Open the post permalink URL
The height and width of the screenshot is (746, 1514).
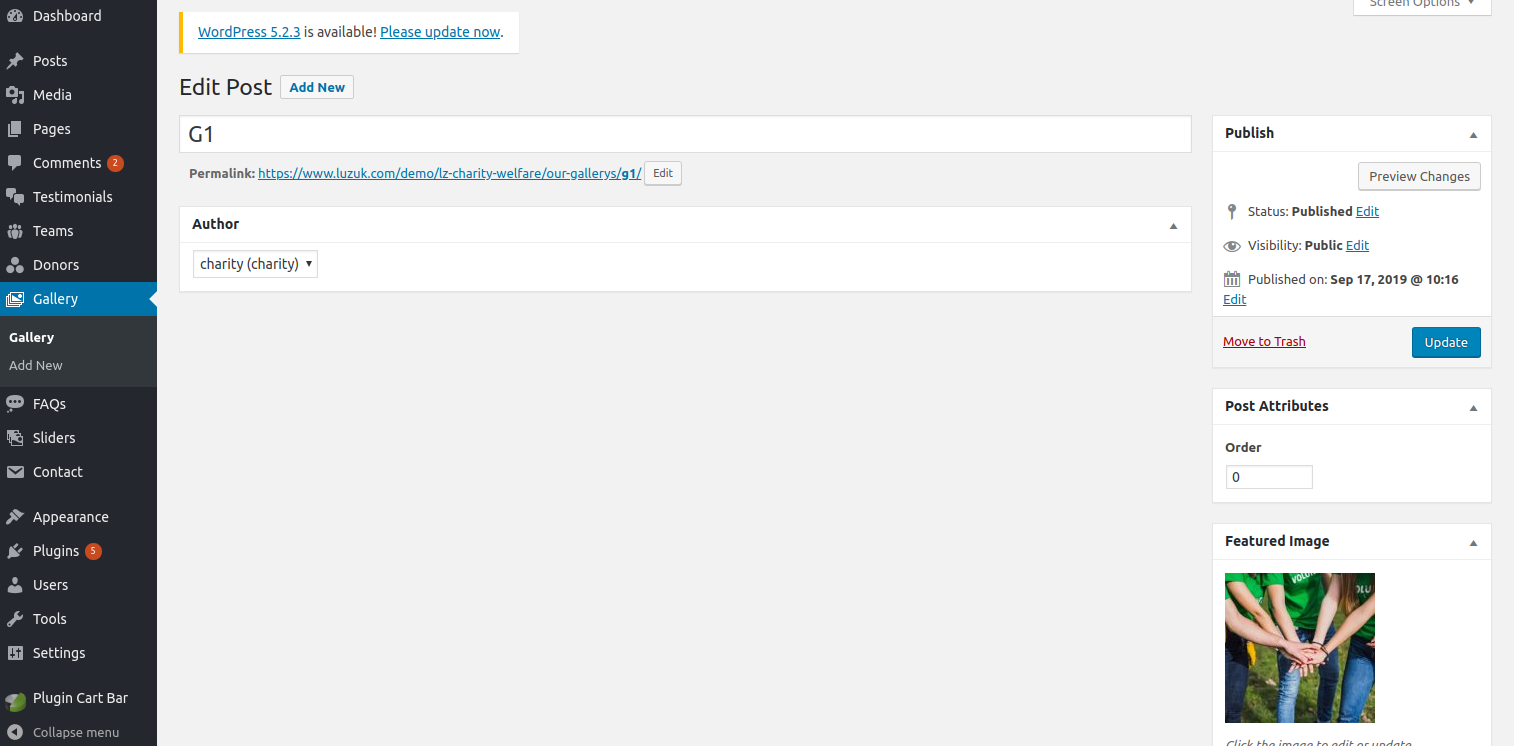pyautogui.click(x=450, y=173)
